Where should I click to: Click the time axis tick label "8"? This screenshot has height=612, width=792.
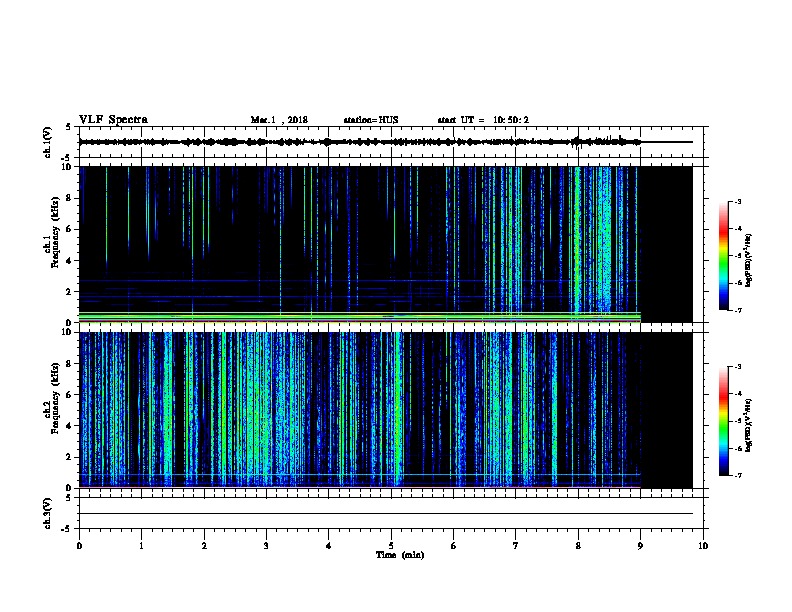click(578, 546)
